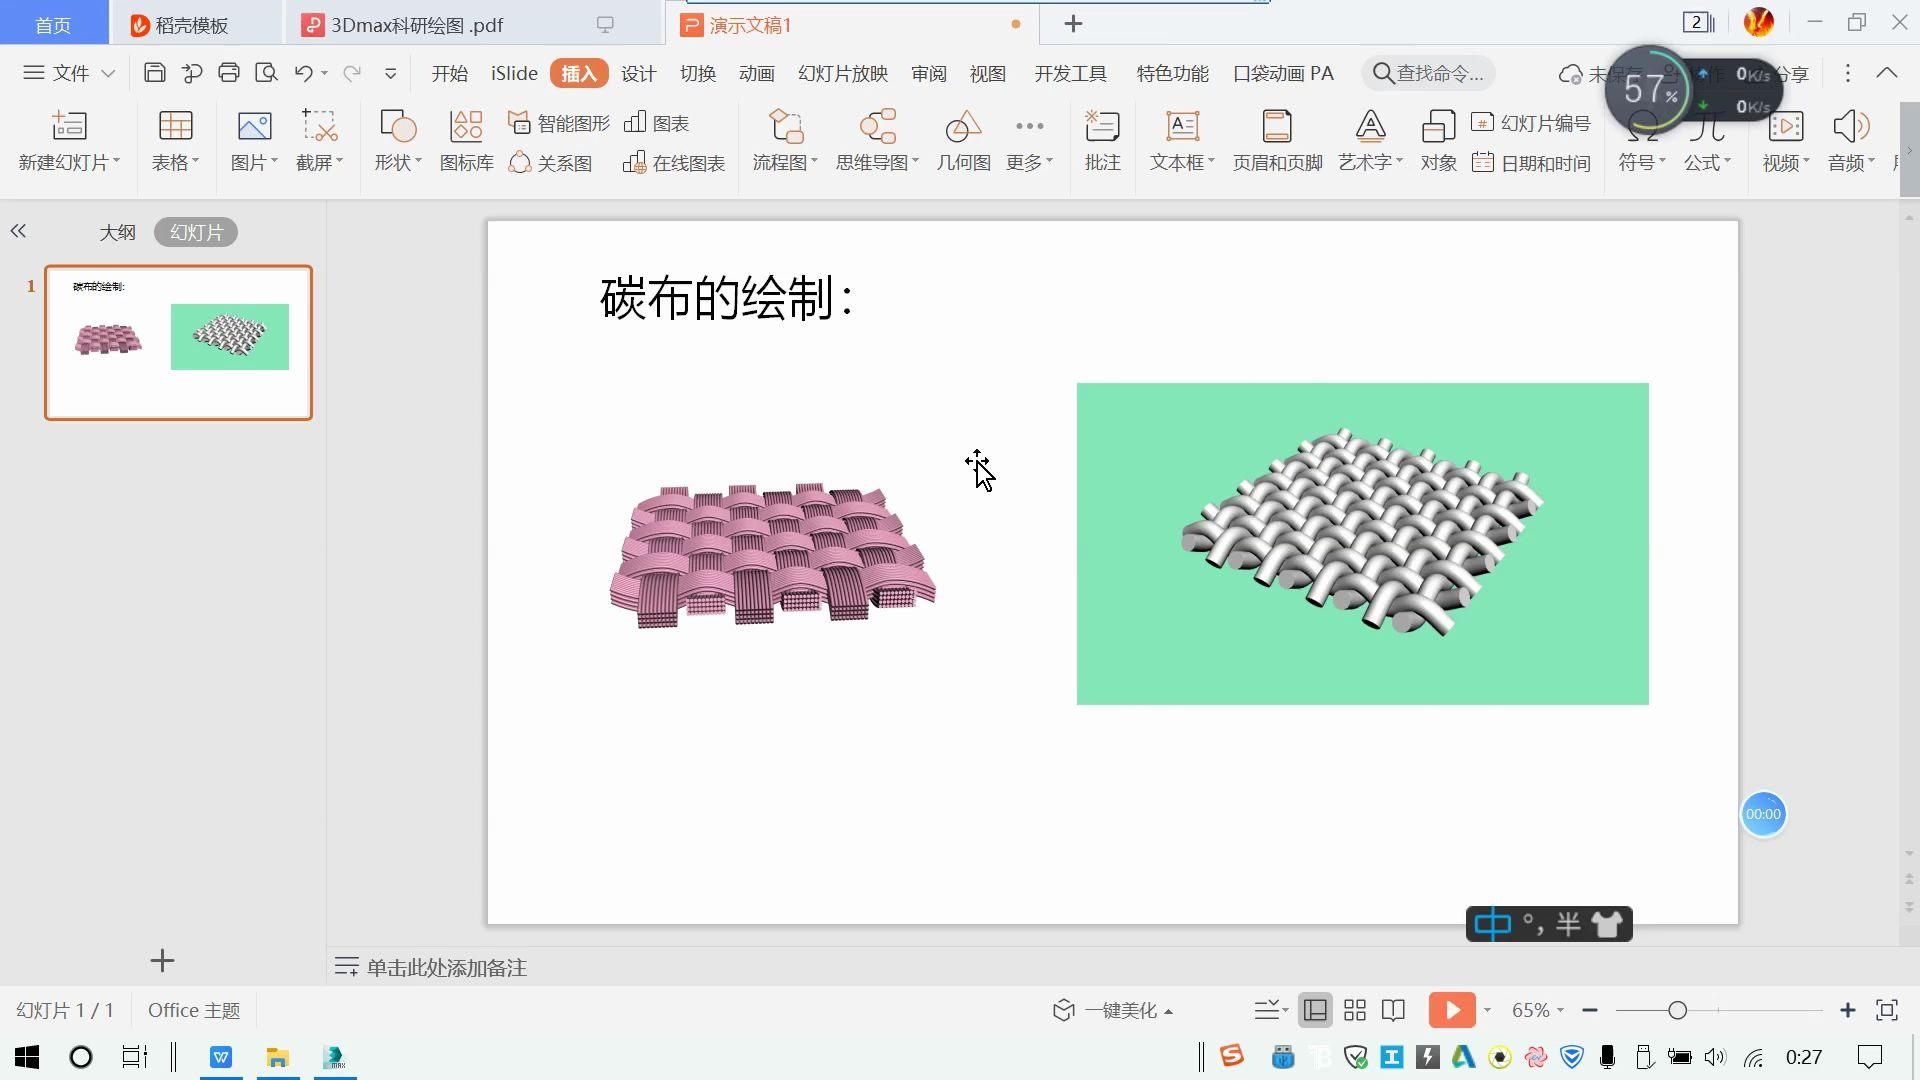Switch to the 设计 ribbon tab
Image resolution: width=1920 pixels, height=1080 pixels.
(x=638, y=74)
